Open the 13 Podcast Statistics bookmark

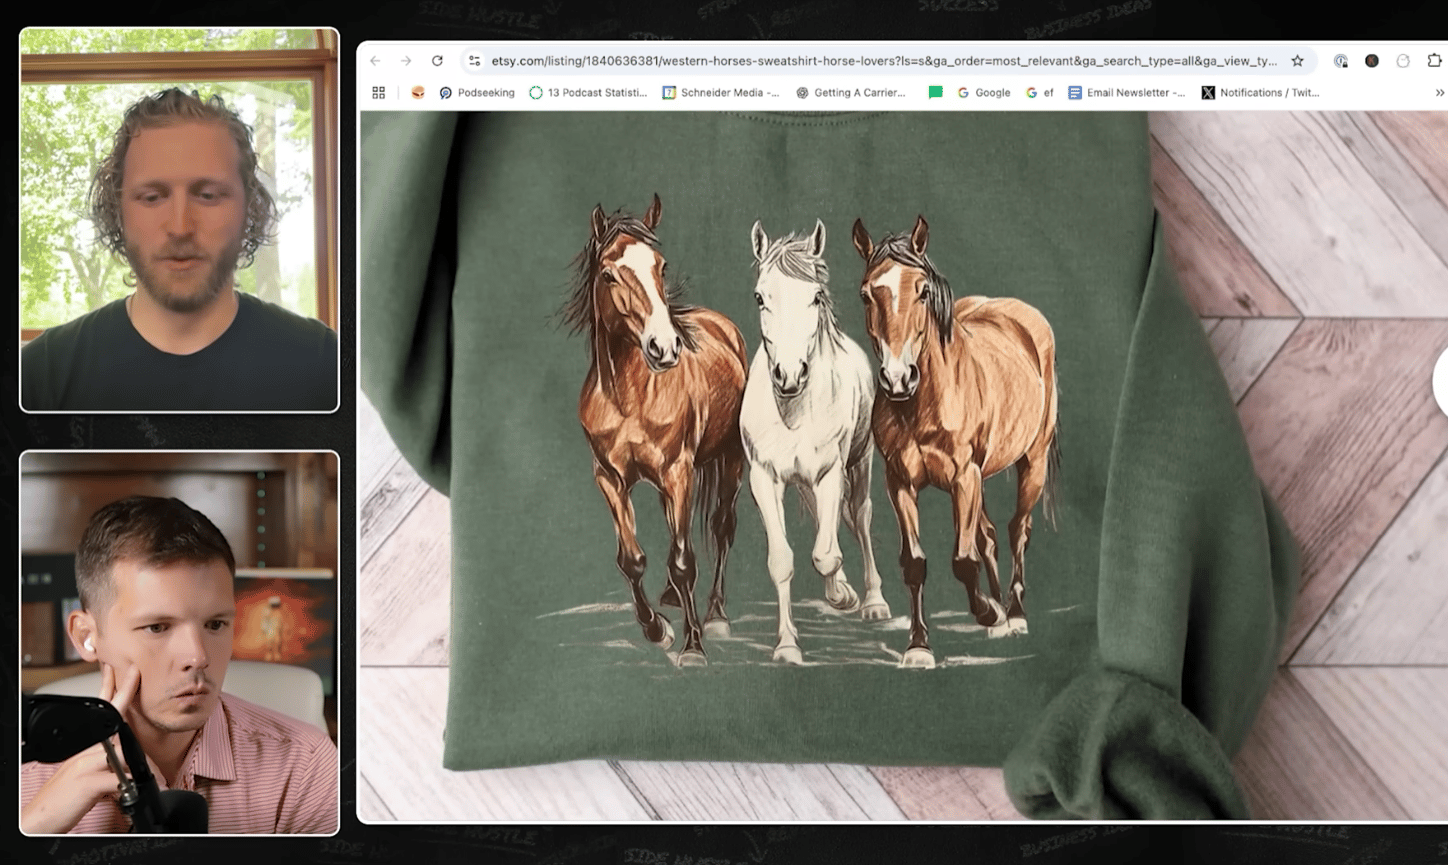(588, 93)
